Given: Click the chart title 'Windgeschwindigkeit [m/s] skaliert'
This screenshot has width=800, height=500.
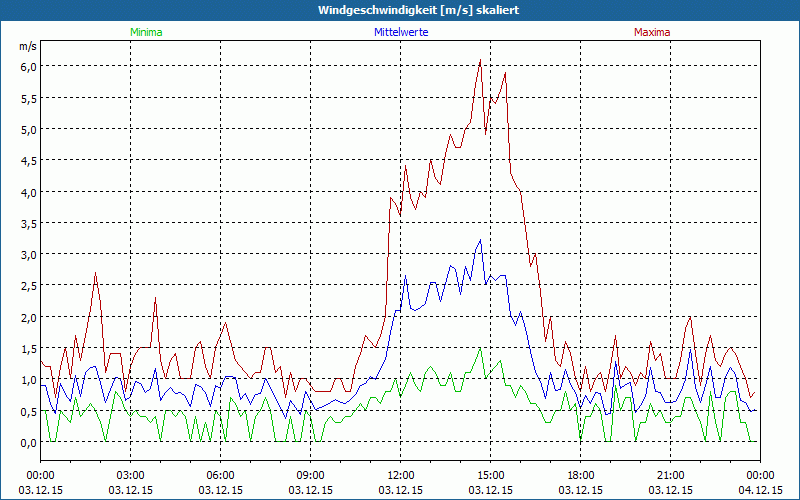Looking at the screenshot, I should [x=418, y=10].
